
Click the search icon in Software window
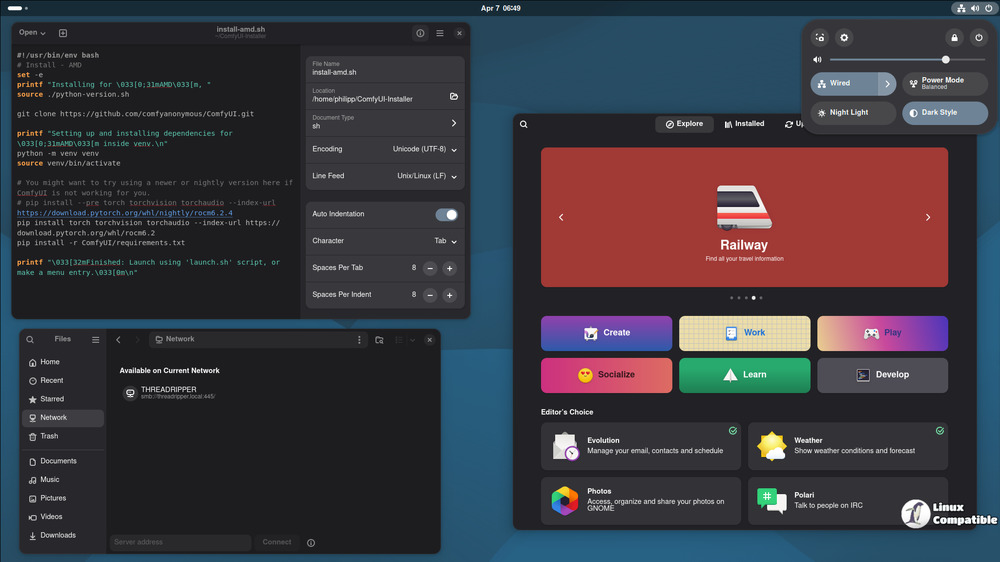point(524,125)
